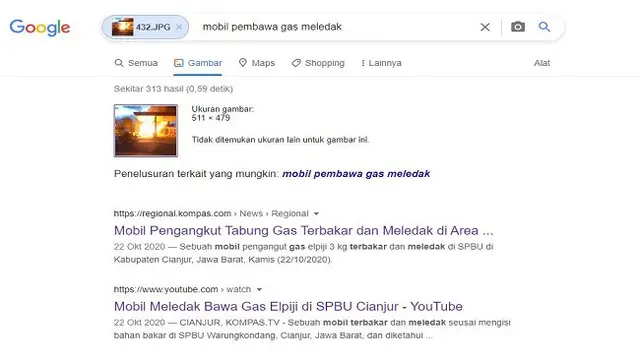Open the Maps tab
The image size is (640, 360).
click(257, 63)
